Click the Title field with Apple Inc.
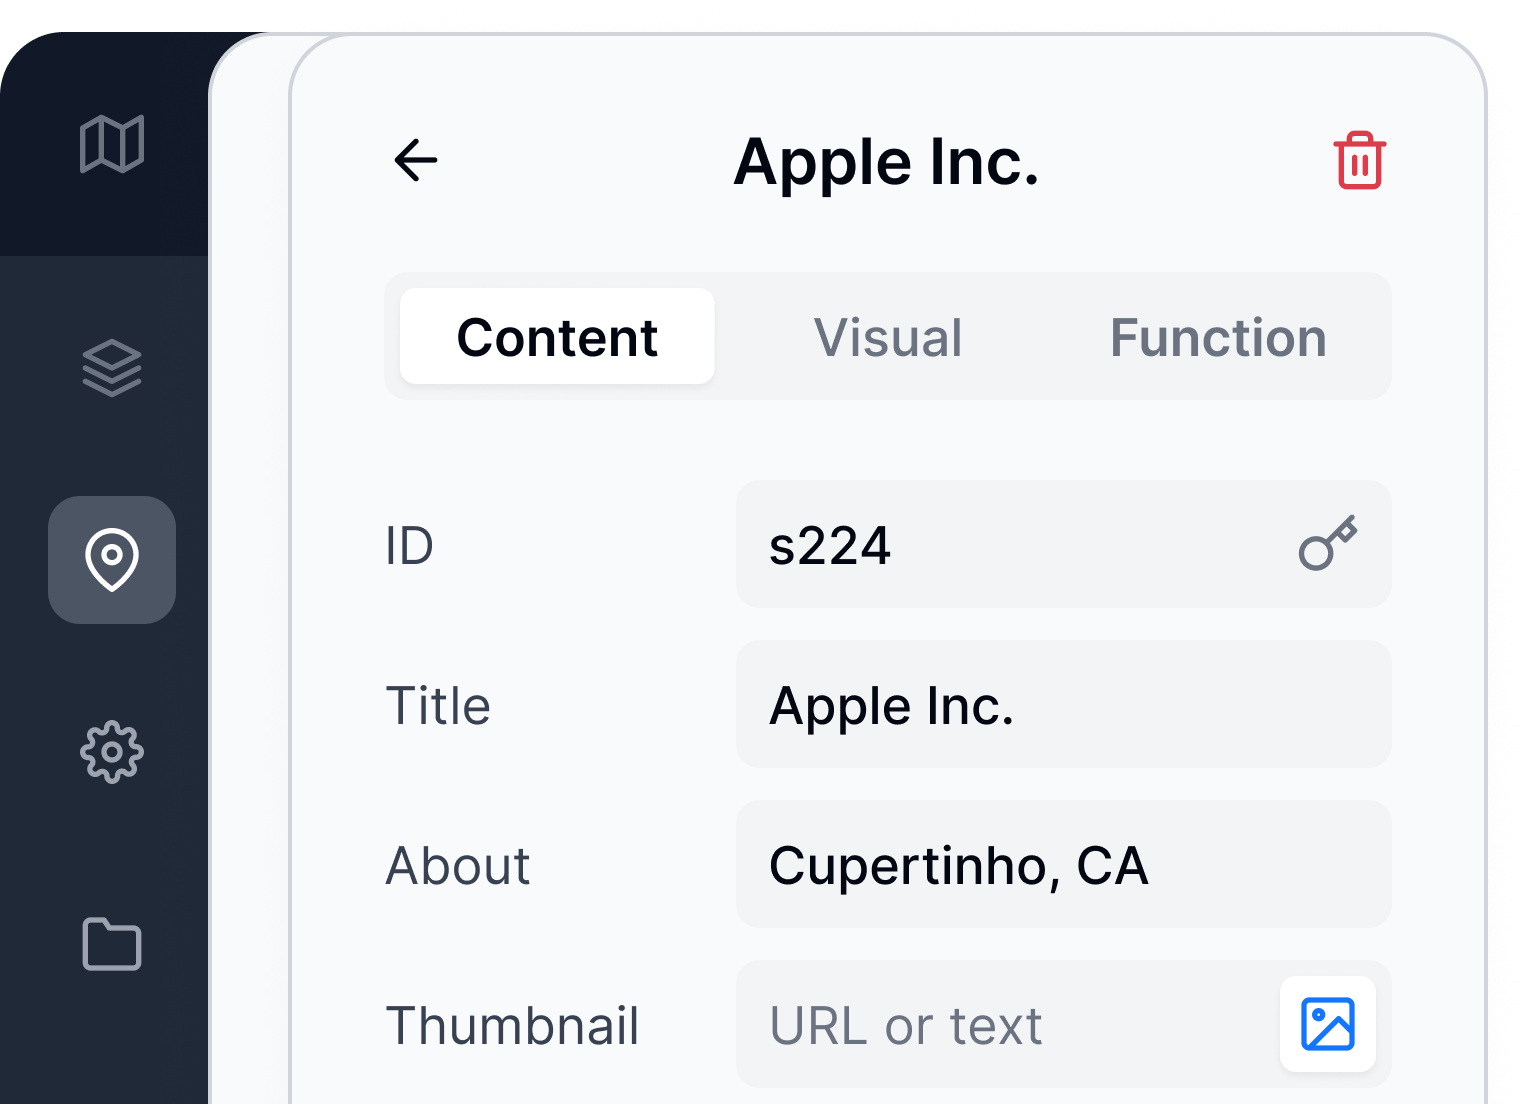This screenshot has height=1104, width=1536. click(1063, 705)
